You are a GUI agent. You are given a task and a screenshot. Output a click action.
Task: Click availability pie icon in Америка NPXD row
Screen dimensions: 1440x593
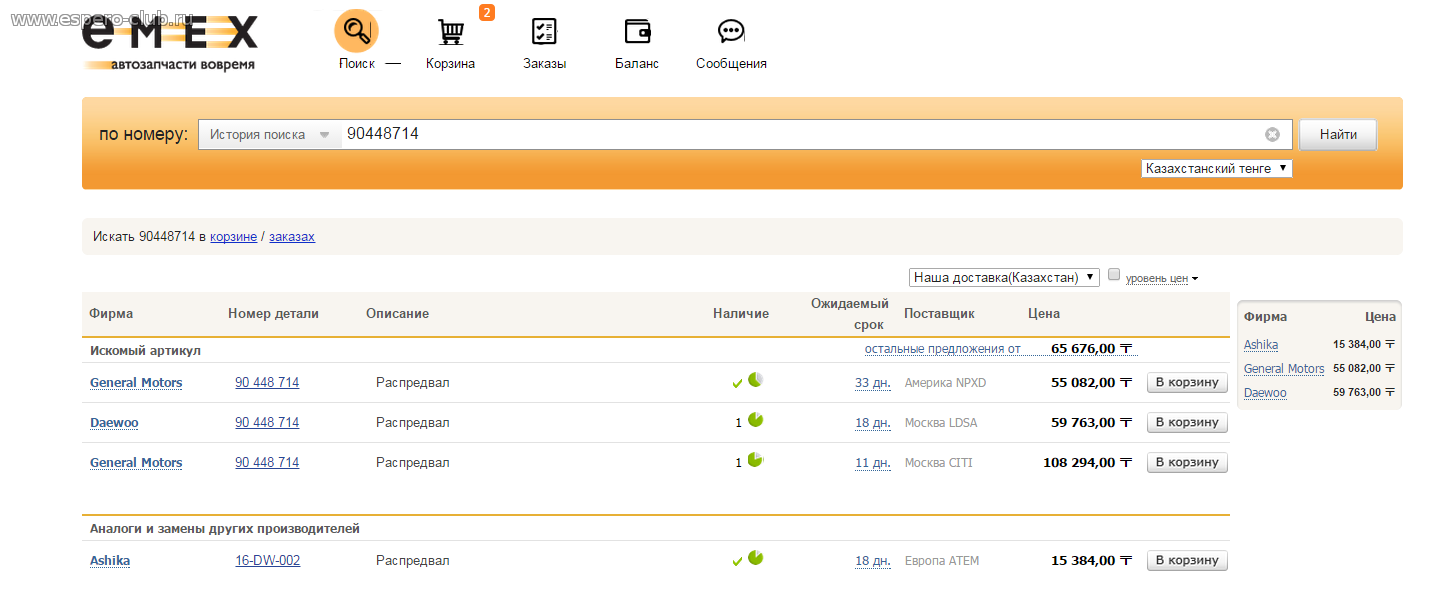click(x=756, y=380)
